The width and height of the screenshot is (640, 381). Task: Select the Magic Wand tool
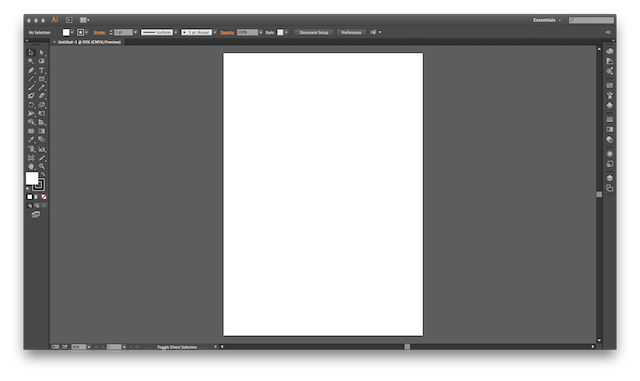[x=31, y=61]
